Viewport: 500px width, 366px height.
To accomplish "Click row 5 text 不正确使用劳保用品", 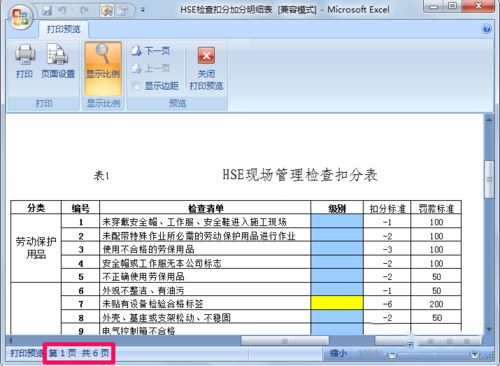I will [143, 276].
